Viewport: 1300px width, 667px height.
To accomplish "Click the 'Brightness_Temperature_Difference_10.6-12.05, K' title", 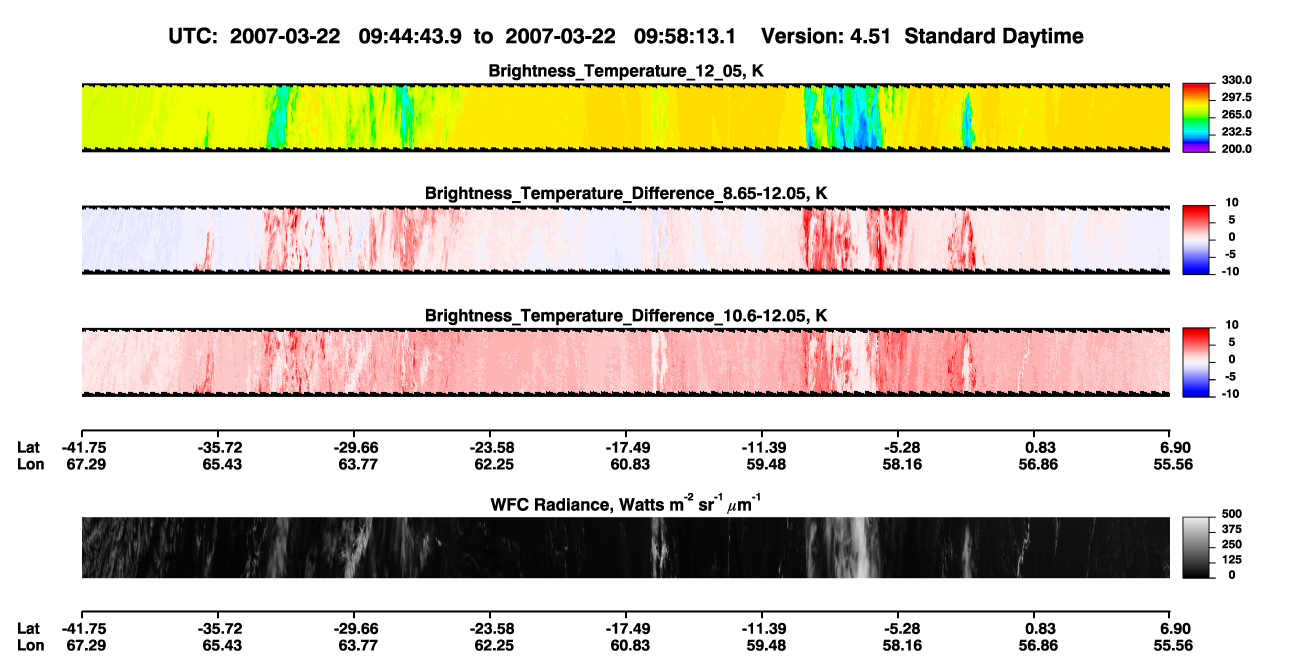I will [626, 316].
